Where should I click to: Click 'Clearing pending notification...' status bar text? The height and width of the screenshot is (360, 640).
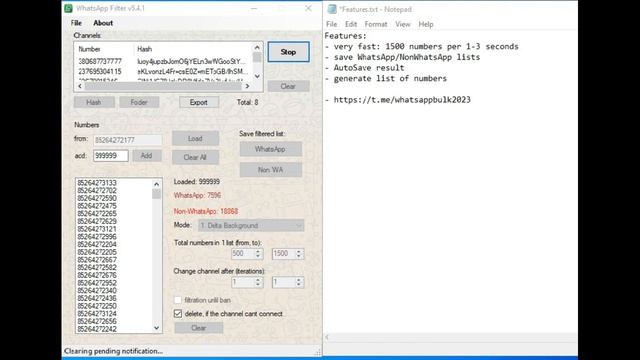113,351
